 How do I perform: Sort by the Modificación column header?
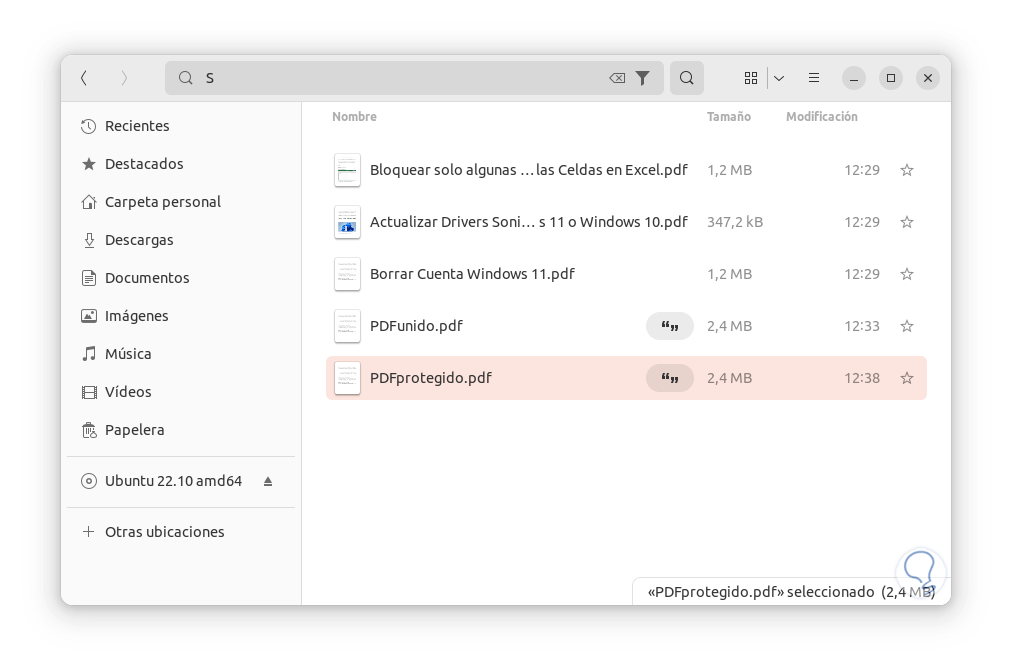pos(821,117)
